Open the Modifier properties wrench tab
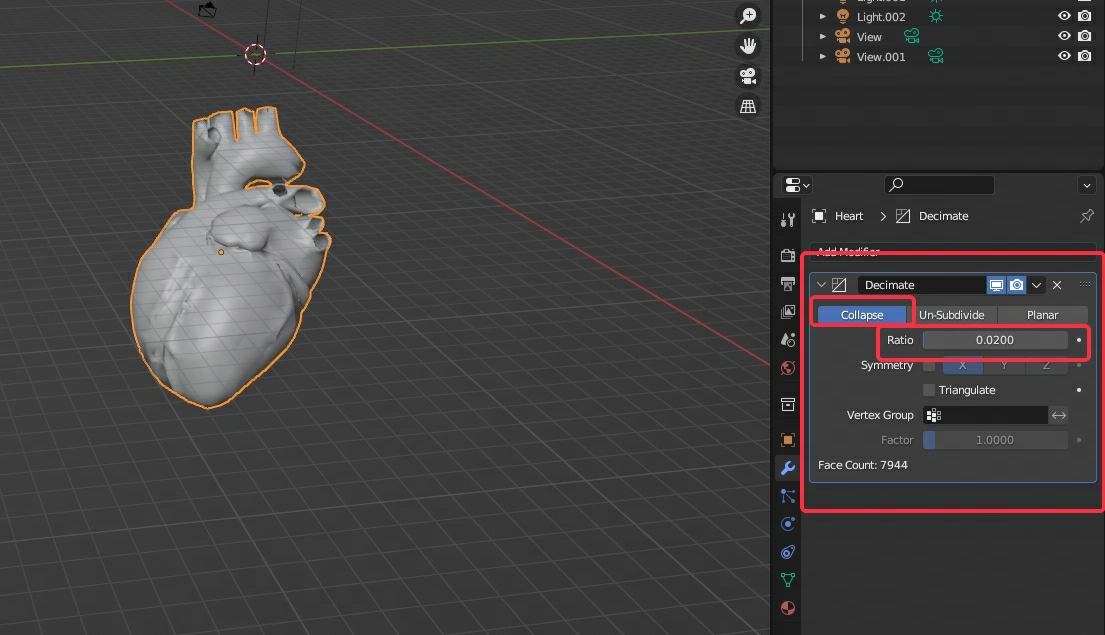The width and height of the screenshot is (1105, 635). 788,468
